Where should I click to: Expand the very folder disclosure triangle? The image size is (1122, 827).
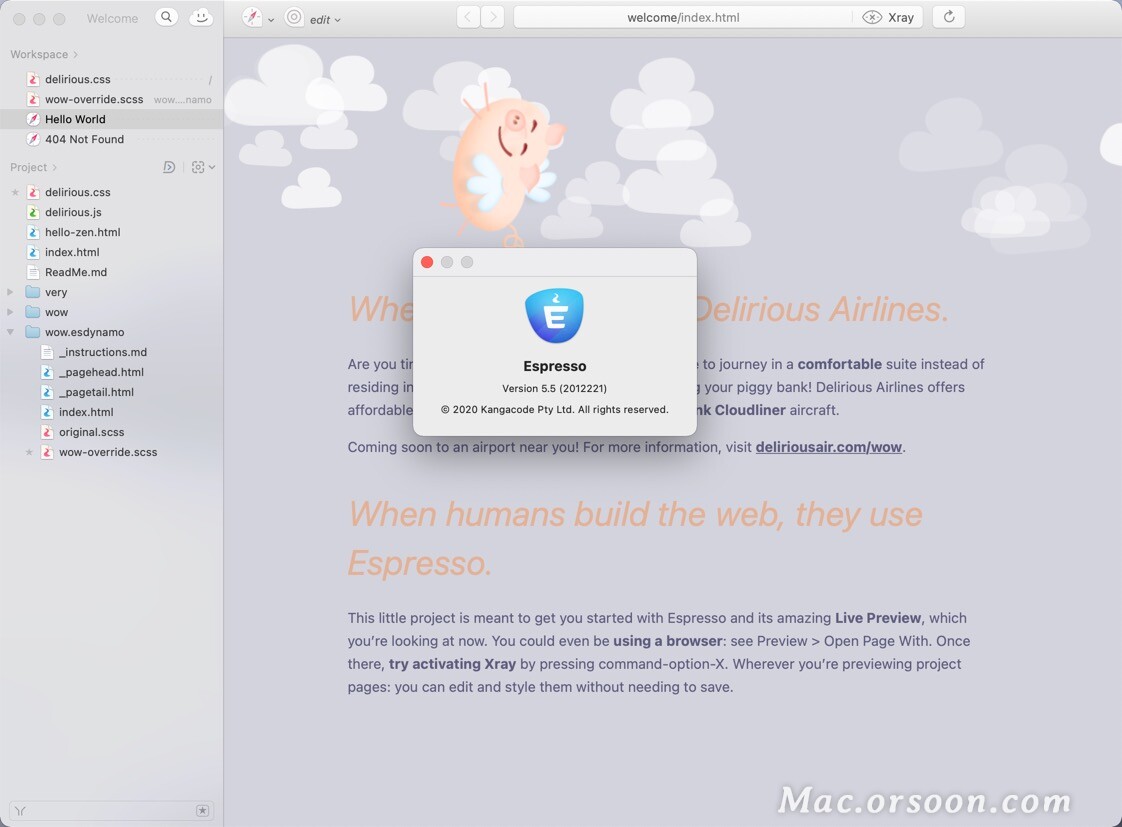click(x=10, y=292)
